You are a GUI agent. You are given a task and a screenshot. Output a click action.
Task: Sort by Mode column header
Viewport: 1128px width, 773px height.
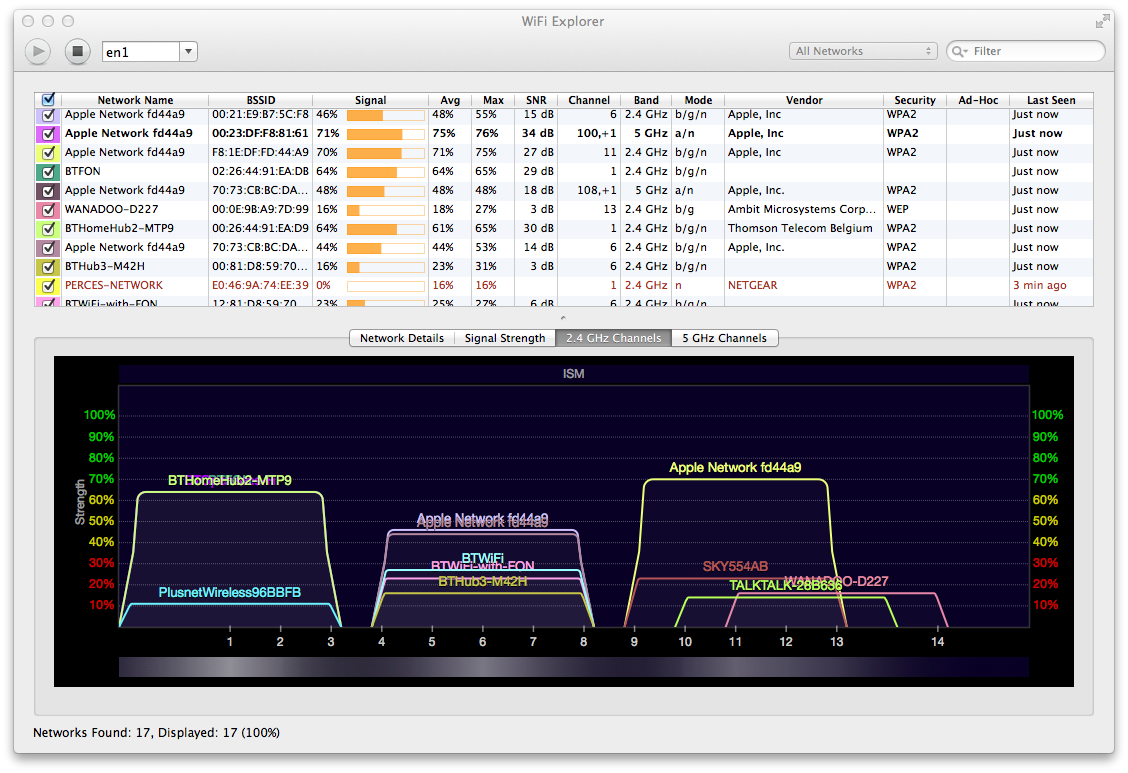point(698,100)
